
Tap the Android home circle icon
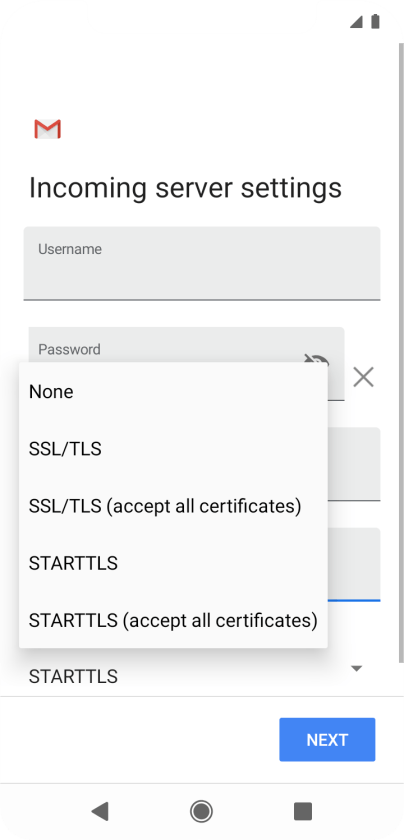click(201, 811)
